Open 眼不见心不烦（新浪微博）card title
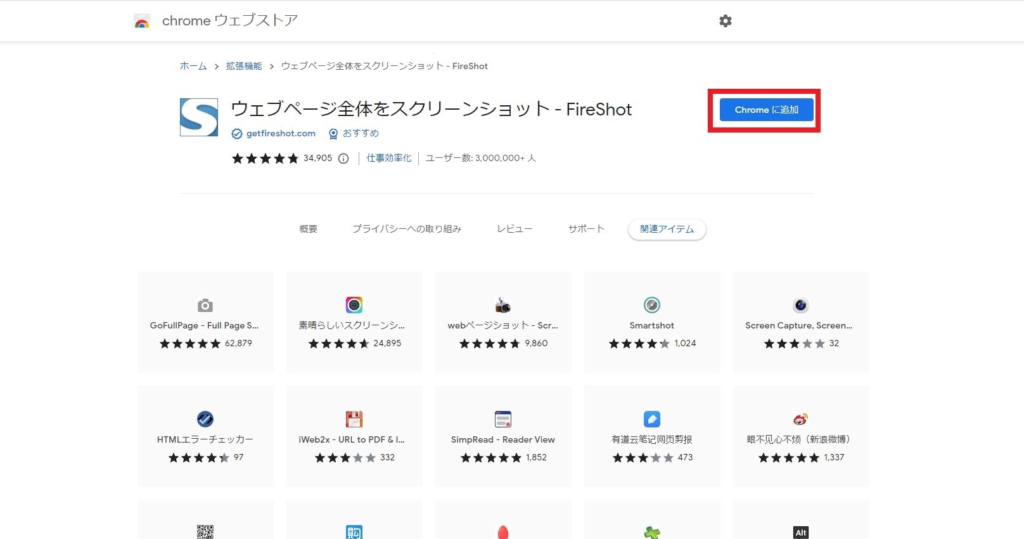 click(801, 440)
